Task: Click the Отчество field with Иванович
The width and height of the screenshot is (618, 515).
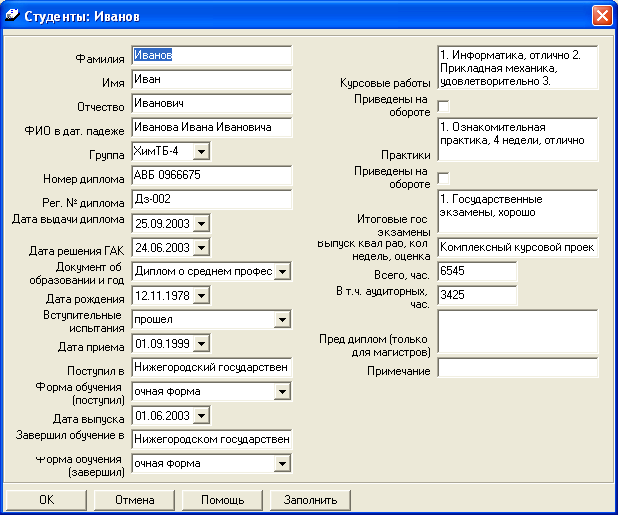Action: click(x=212, y=103)
